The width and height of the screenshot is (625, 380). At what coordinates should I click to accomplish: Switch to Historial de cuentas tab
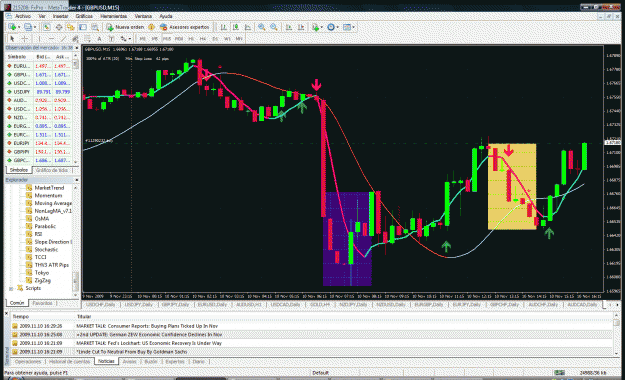coord(69,362)
